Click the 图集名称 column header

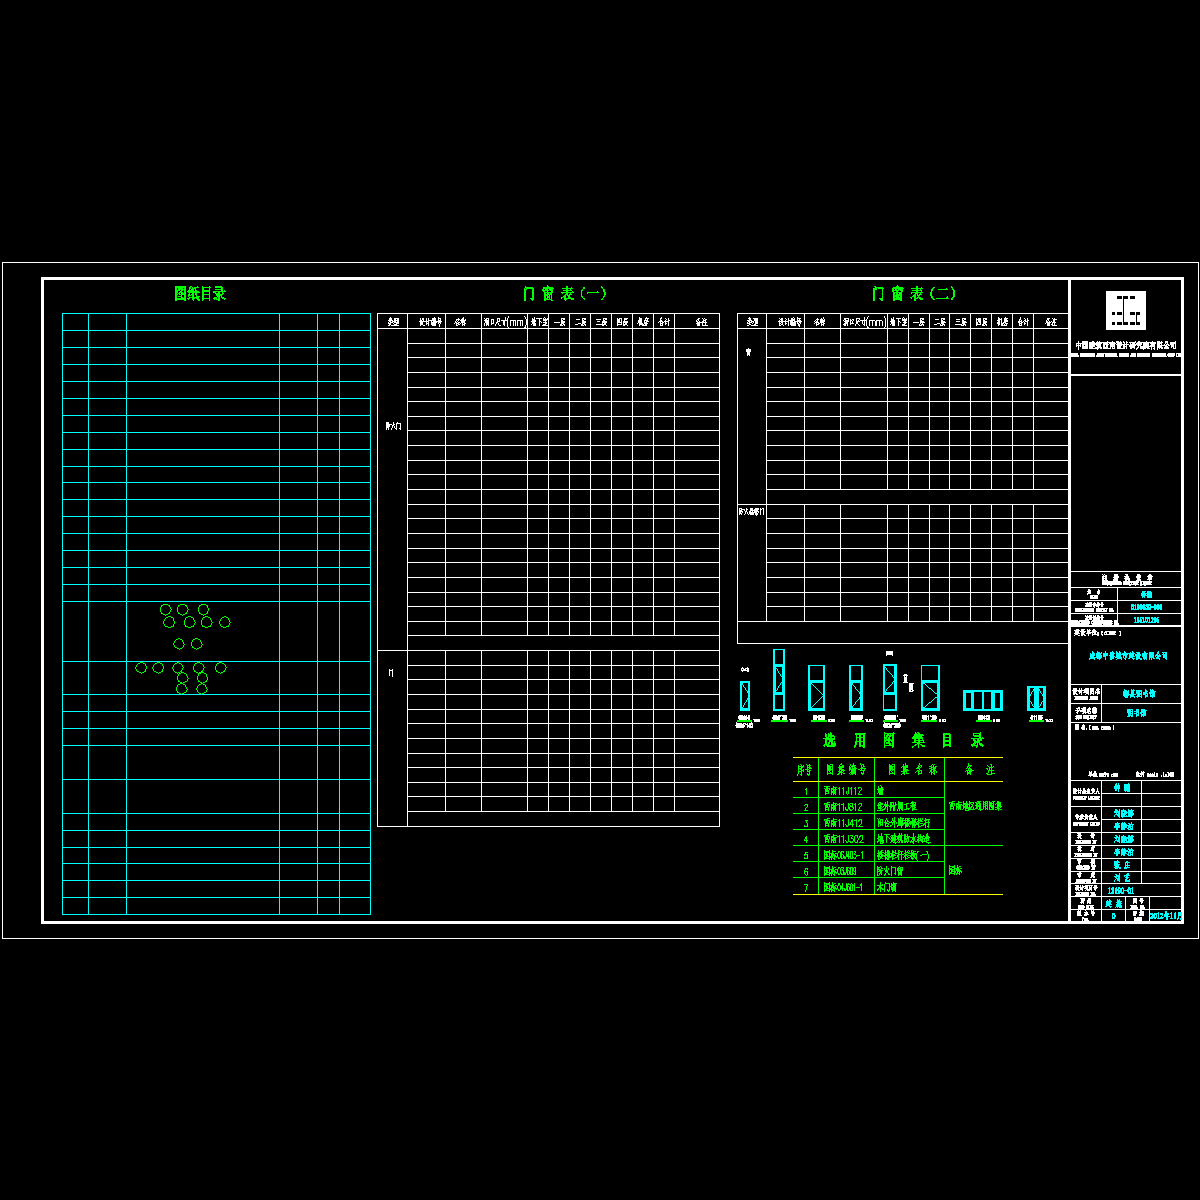(908, 770)
